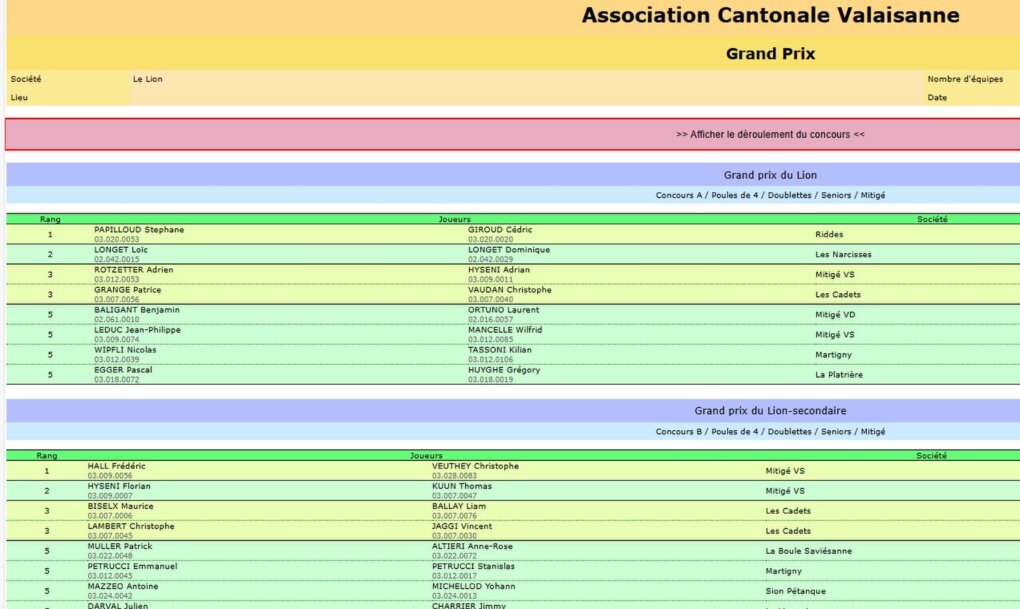Select the Grand prix du Lion header
Image resolution: width=1020 pixels, height=609 pixels.
coord(770,175)
